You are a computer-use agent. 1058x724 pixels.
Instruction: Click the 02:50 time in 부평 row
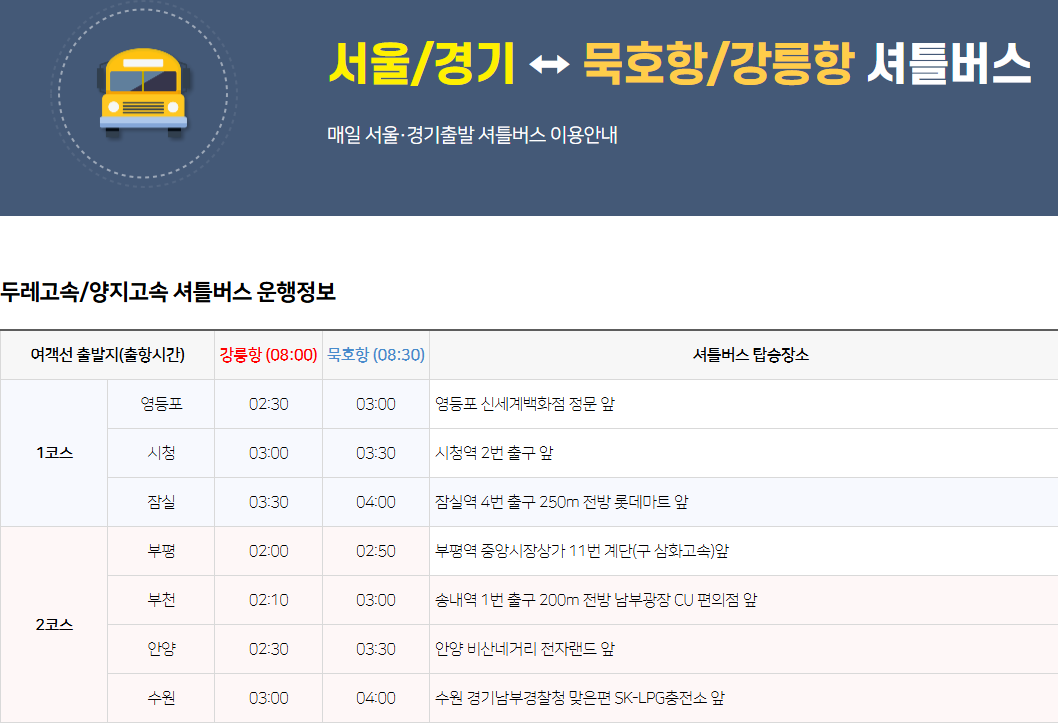pyautogui.click(x=376, y=551)
